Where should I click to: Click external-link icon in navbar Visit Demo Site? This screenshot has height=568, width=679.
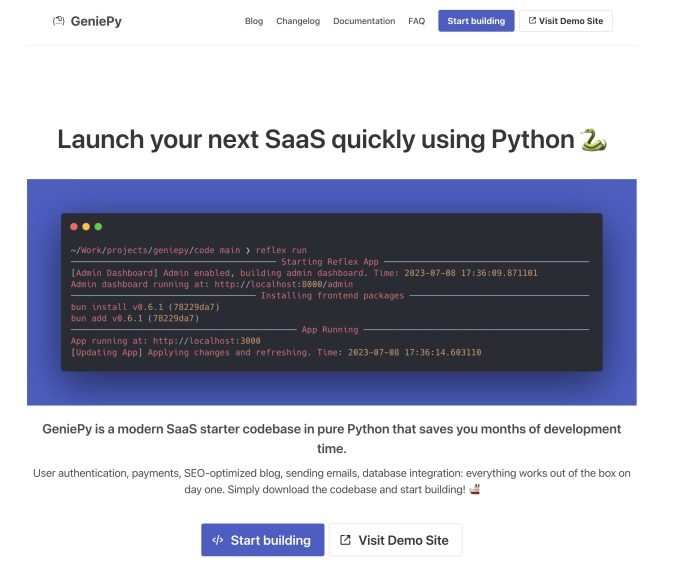point(532,21)
